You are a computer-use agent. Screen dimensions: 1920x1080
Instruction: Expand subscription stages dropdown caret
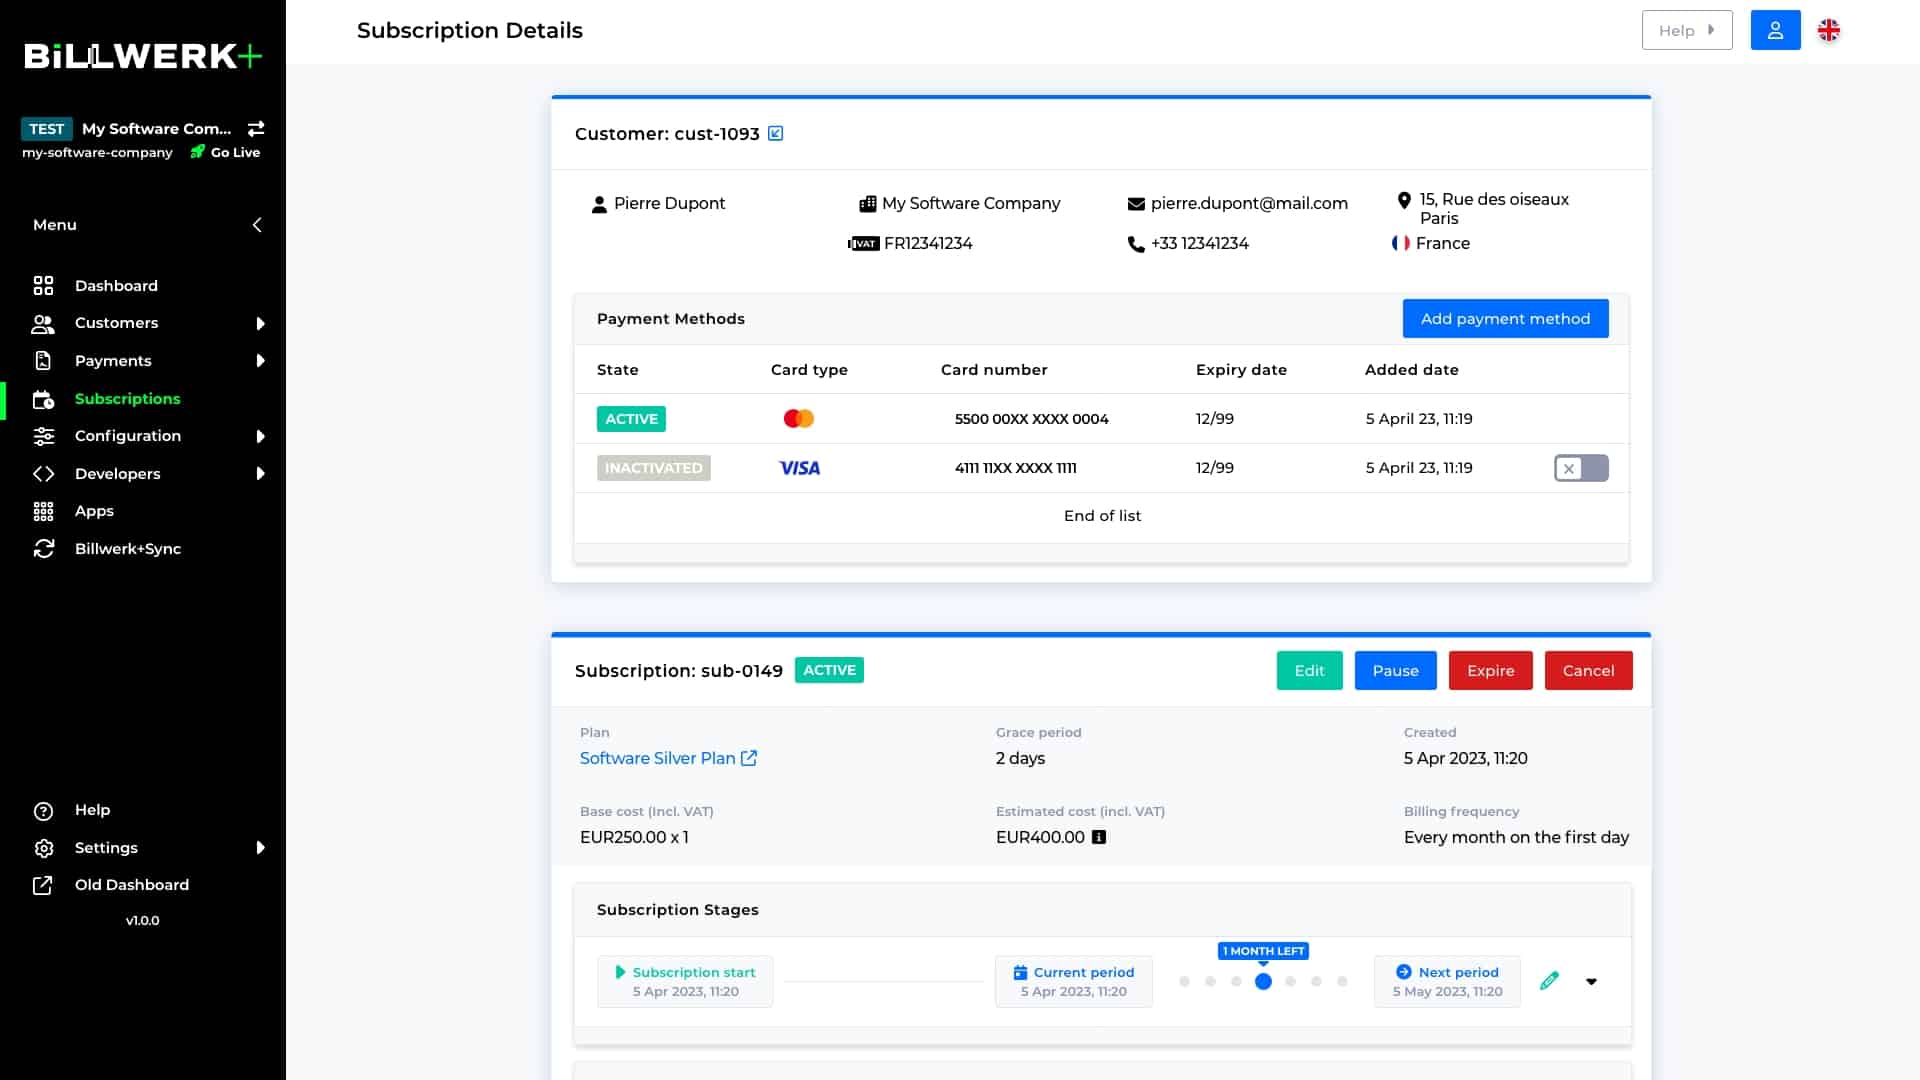pyautogui.click(x=1591, y=982)
